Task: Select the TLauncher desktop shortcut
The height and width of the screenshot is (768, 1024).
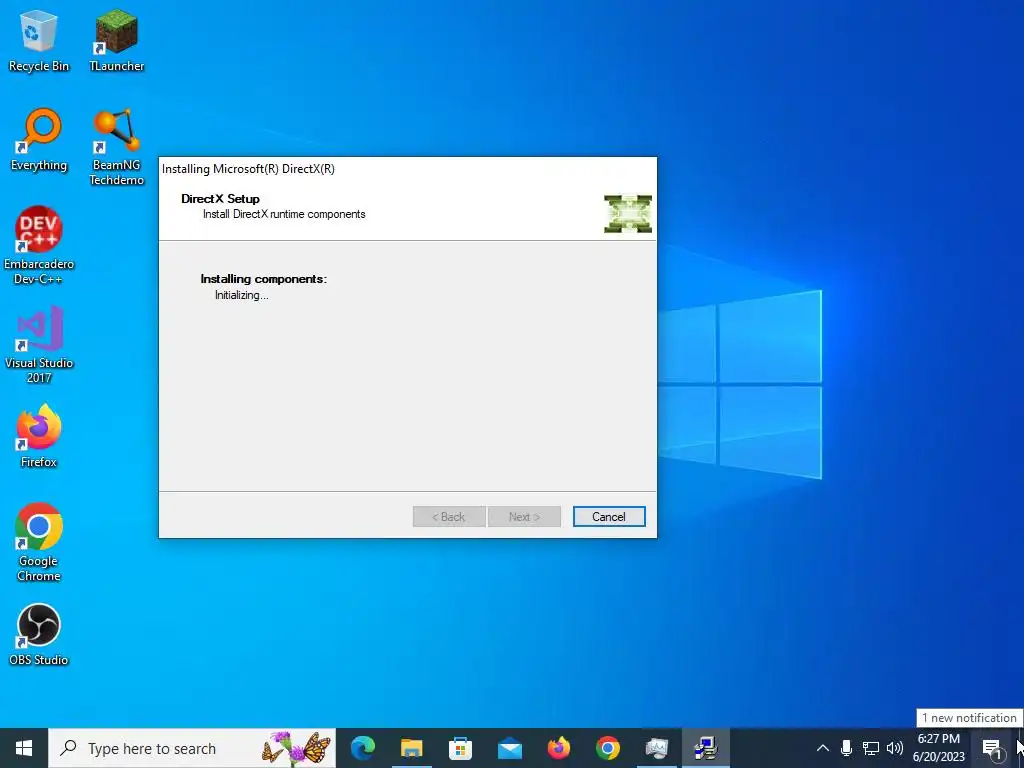Action: (x=116, y=40)
